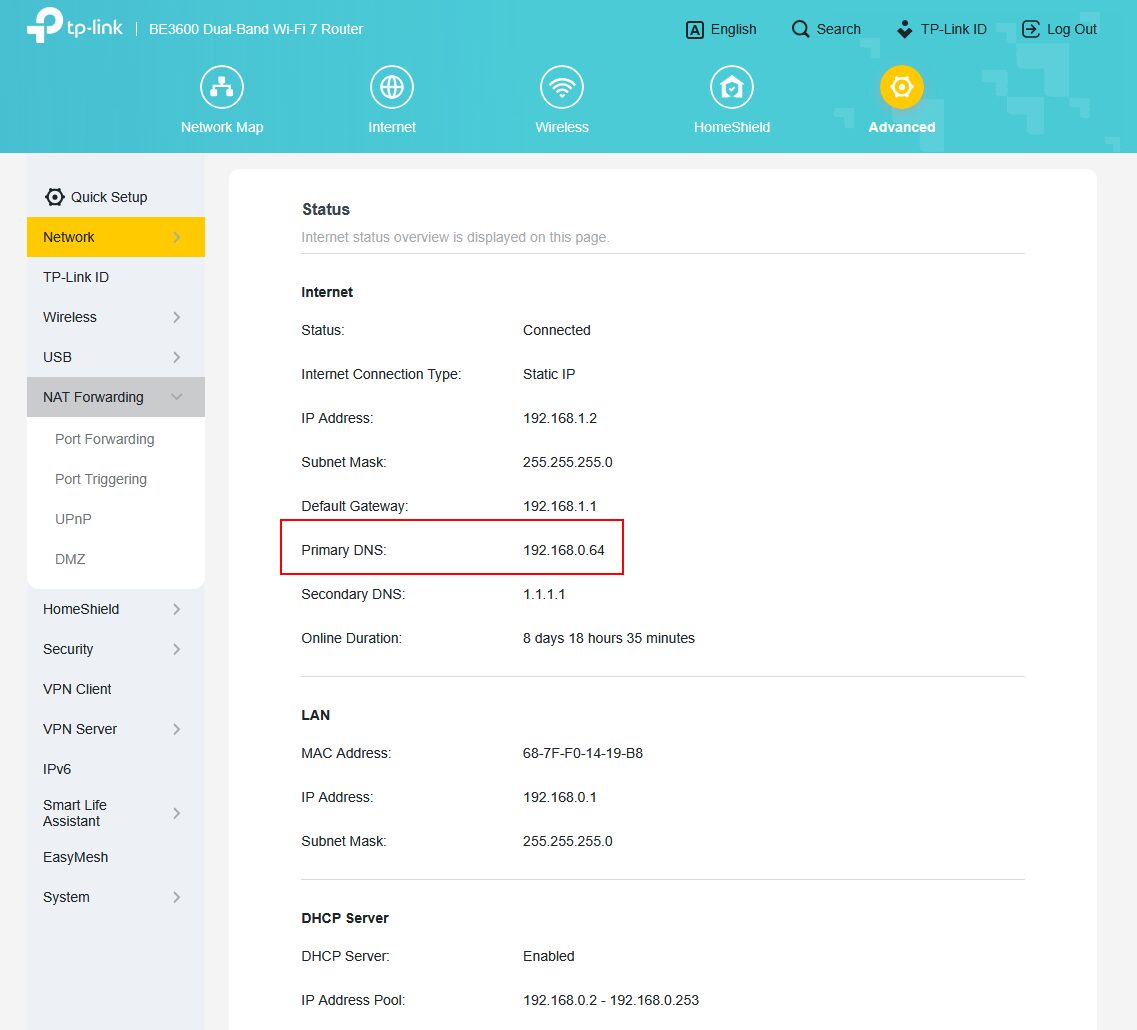The width and height of the screenshot is (1137, 1030).
Task: Open the HomeShield shield icon
Action: [731, 88]
